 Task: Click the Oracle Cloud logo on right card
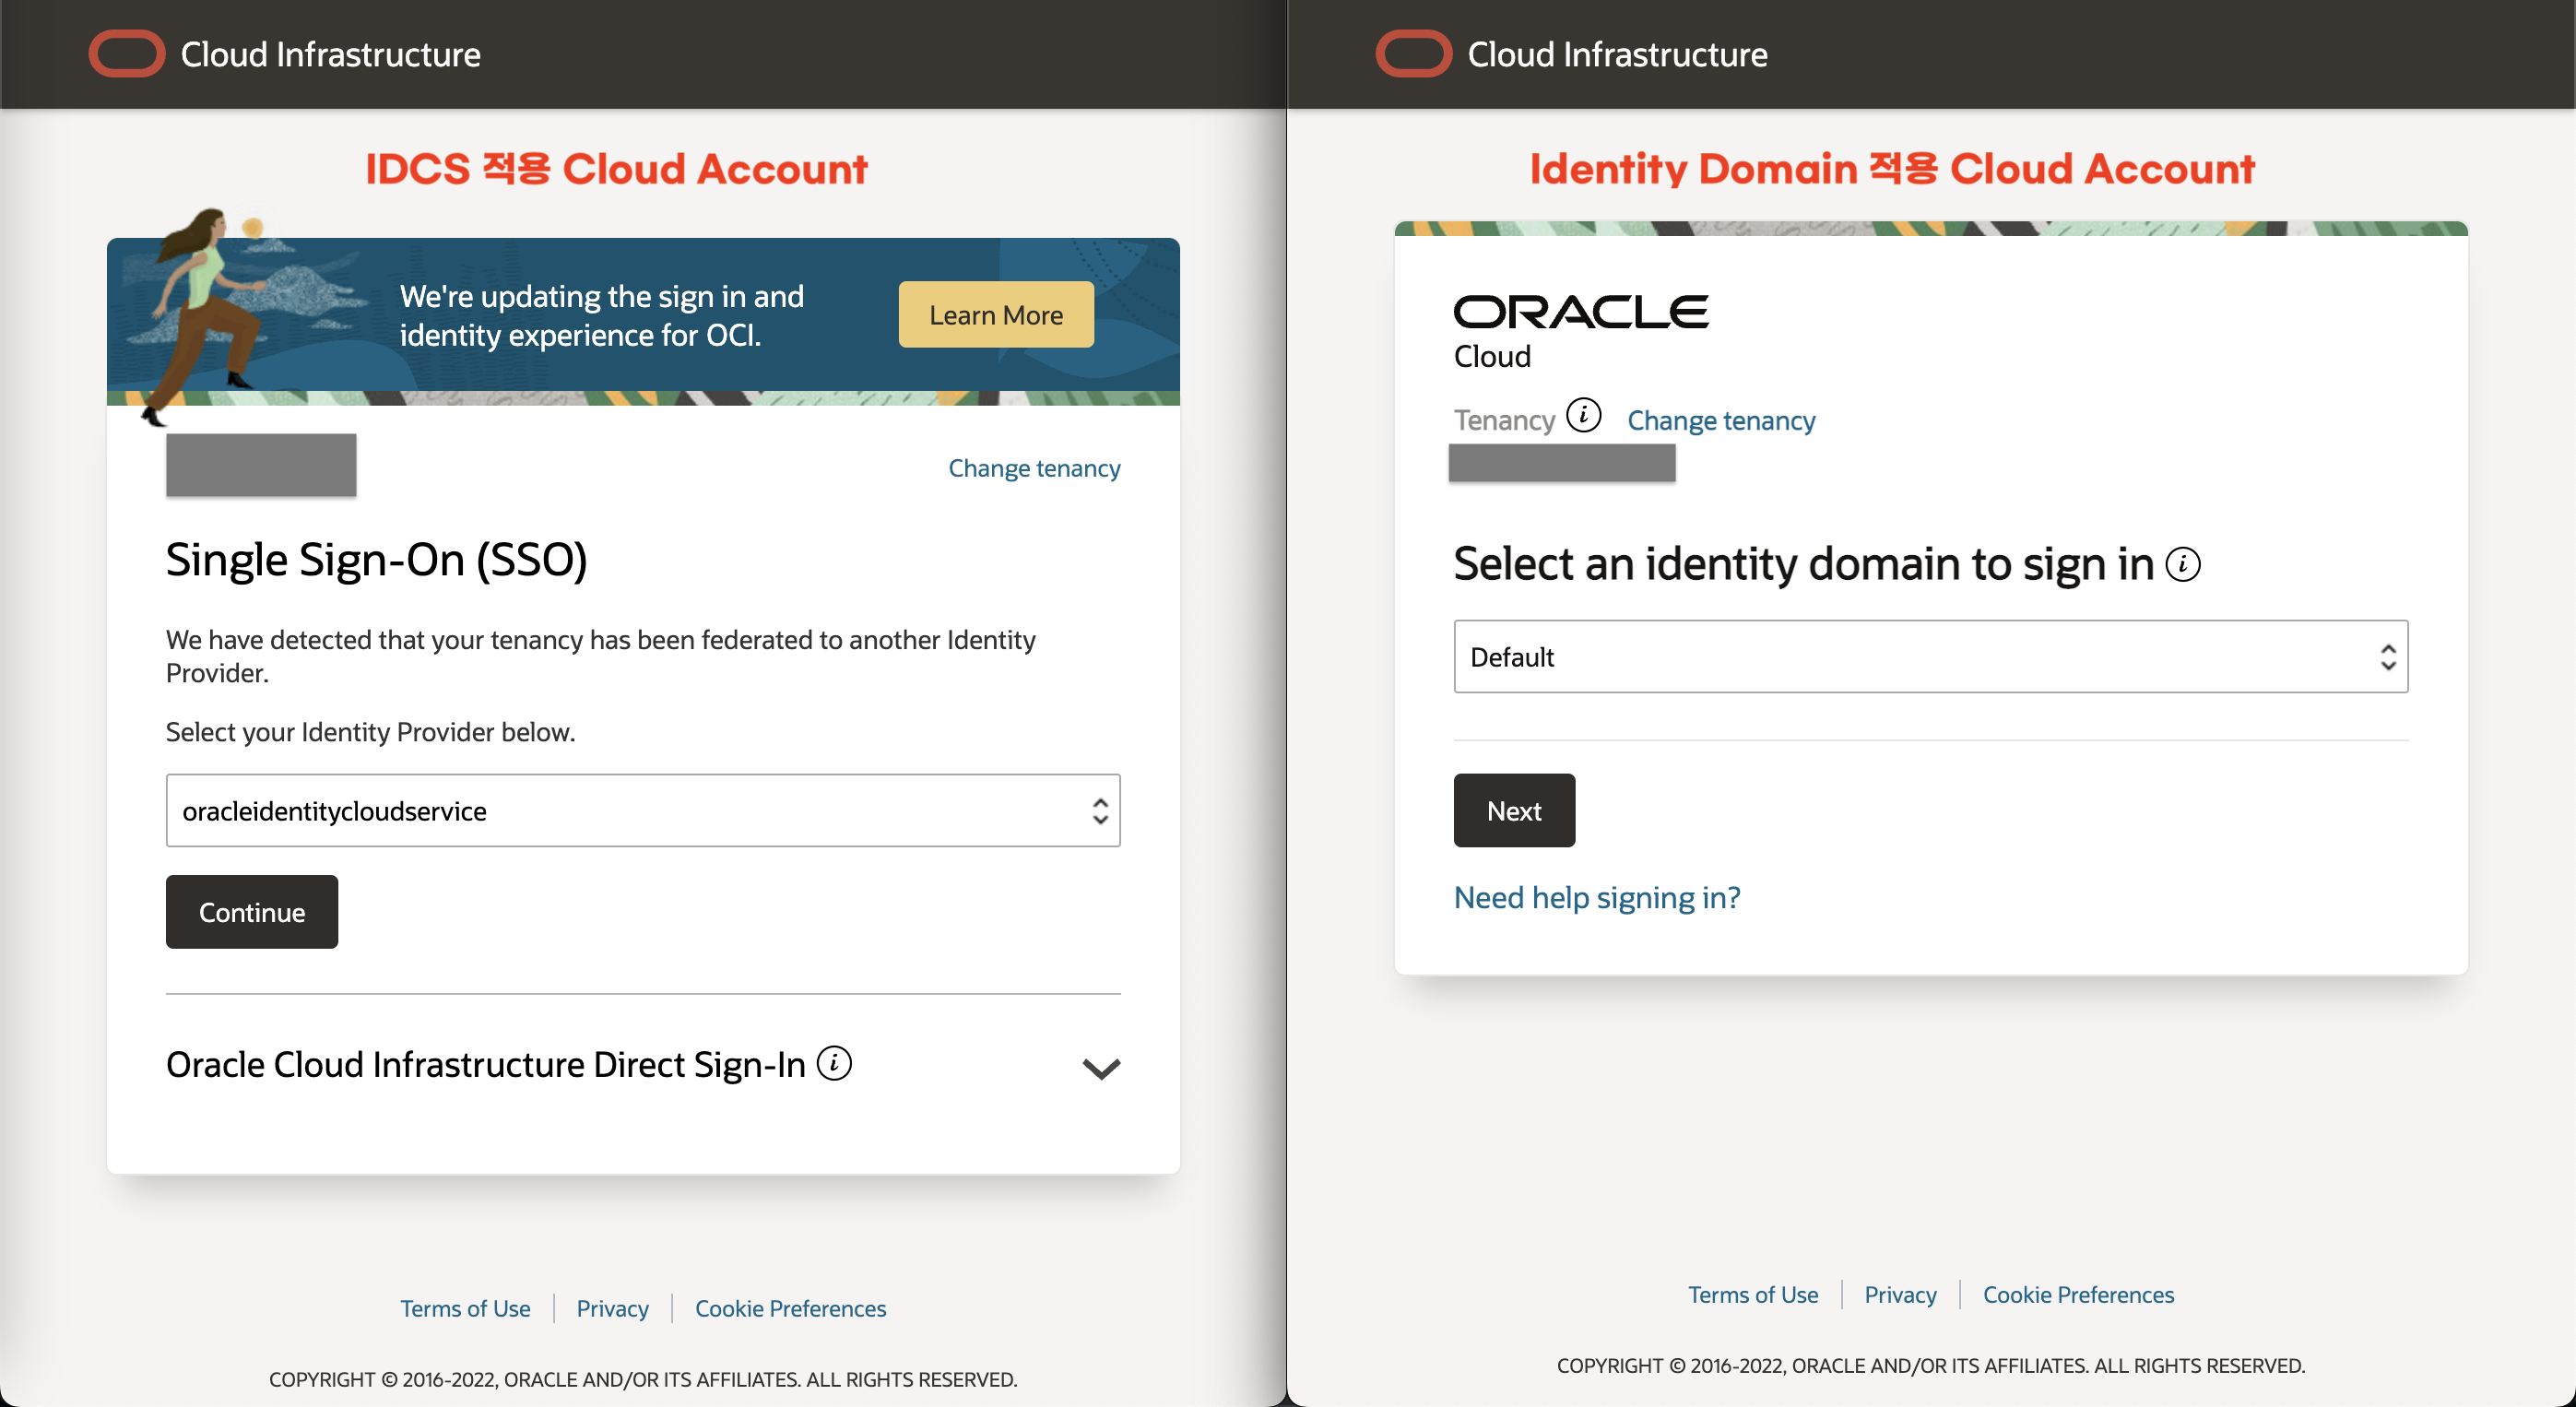point(1581,332)
